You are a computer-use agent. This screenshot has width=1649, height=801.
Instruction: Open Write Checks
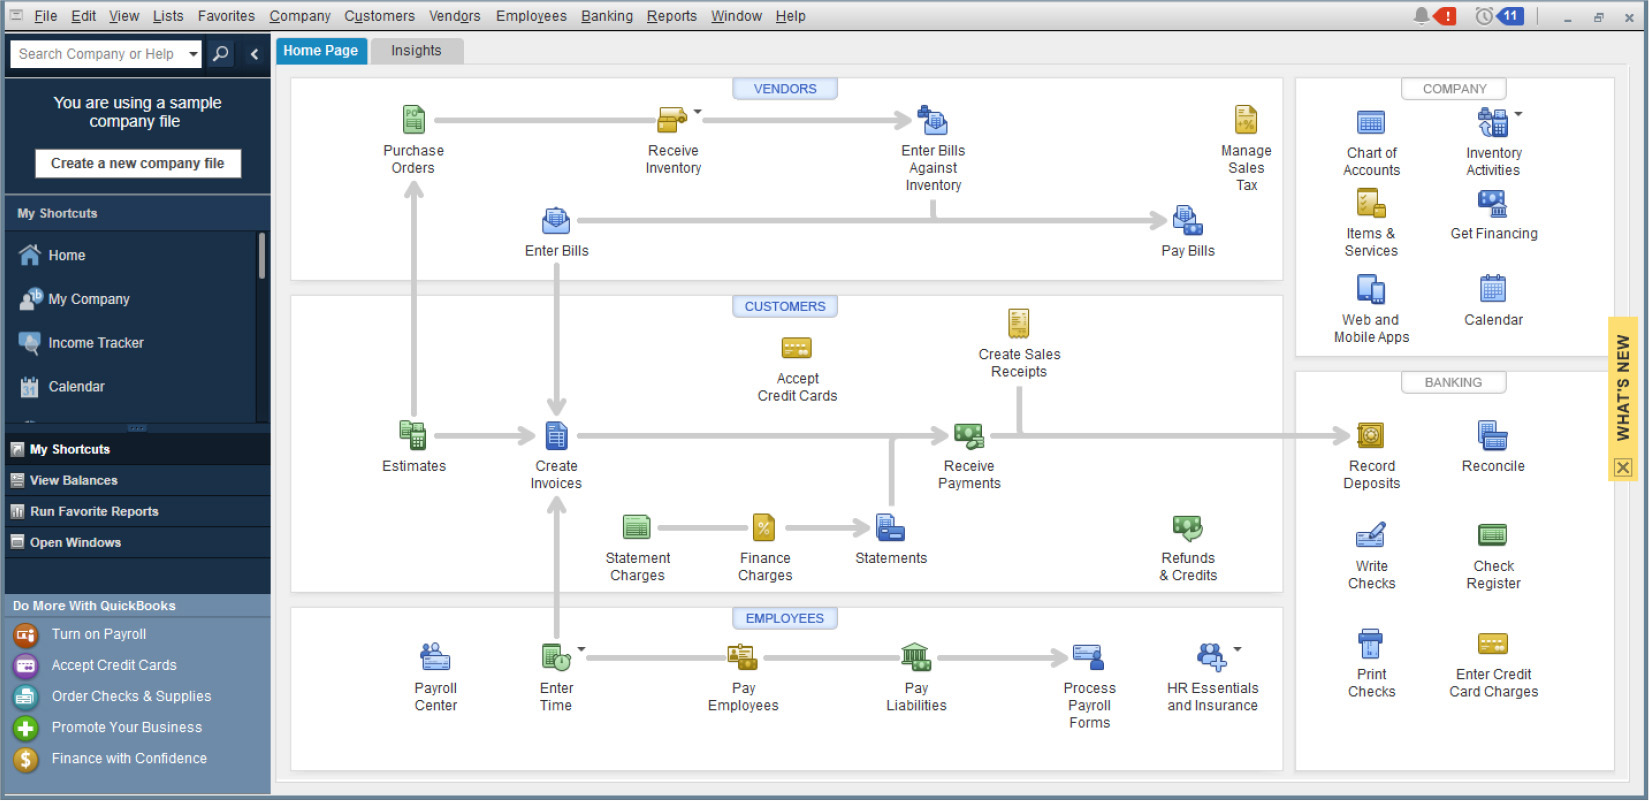click(x=1371, y=535)
